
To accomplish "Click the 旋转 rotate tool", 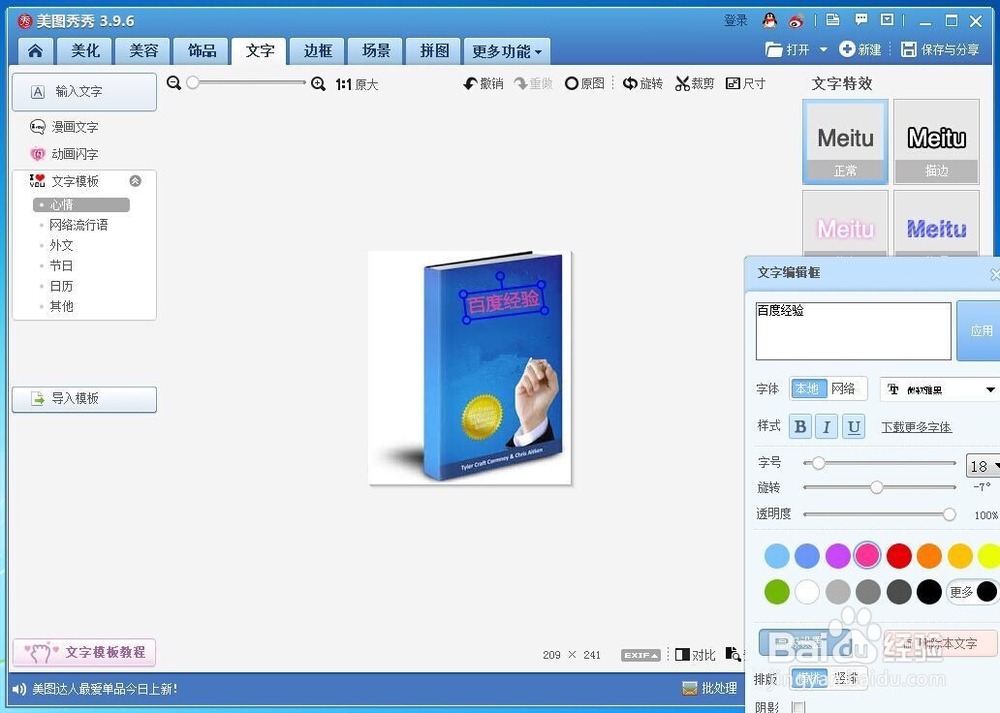I will coord(642,84).
